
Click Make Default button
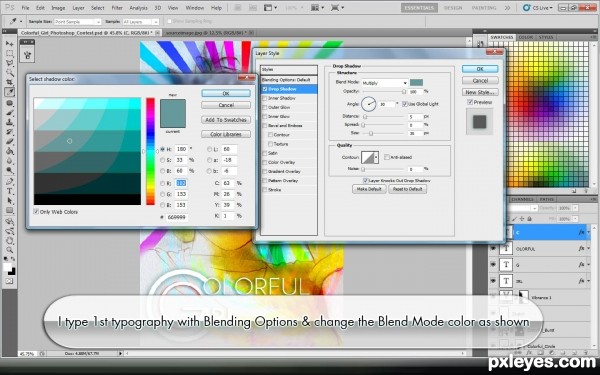coord(369,189)
